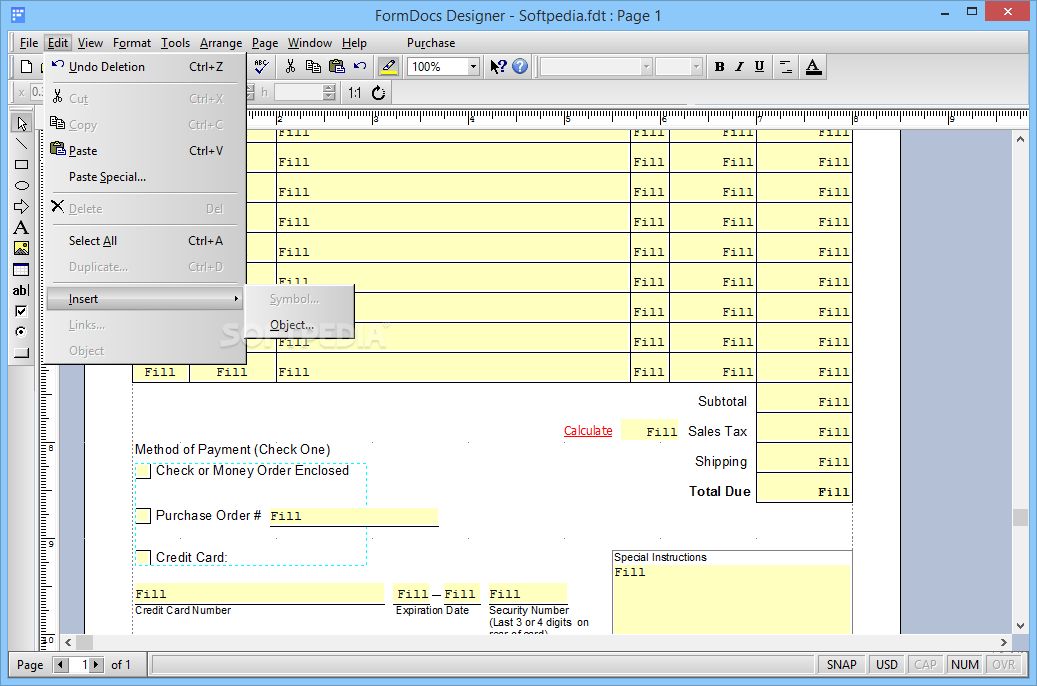Open the View menu
The height and width of the screenshot is (686, 1037).
pos(90,43)
